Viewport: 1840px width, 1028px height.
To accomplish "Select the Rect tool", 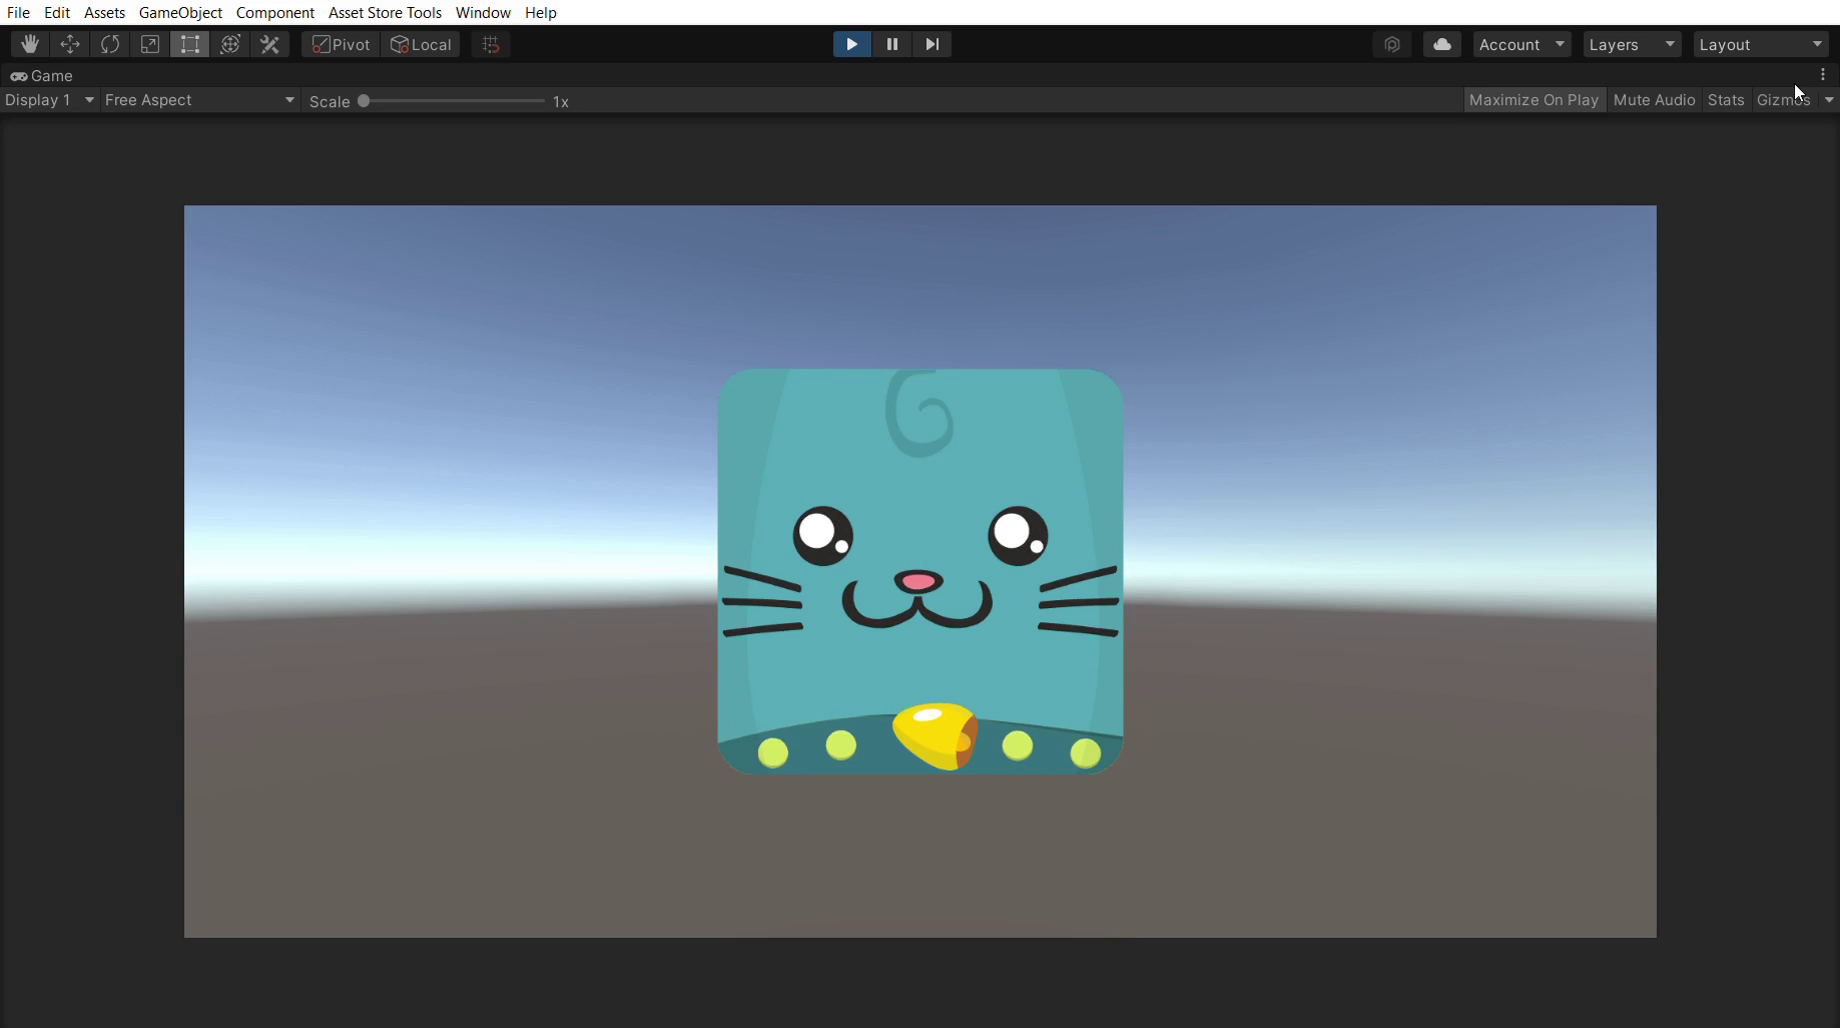I will click(x=190, y=44).
